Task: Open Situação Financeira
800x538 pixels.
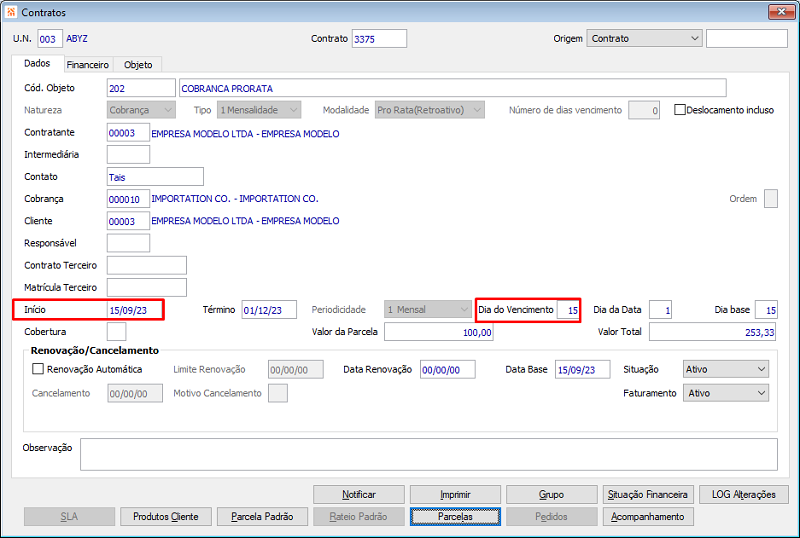Action: [x=648, y=495]
